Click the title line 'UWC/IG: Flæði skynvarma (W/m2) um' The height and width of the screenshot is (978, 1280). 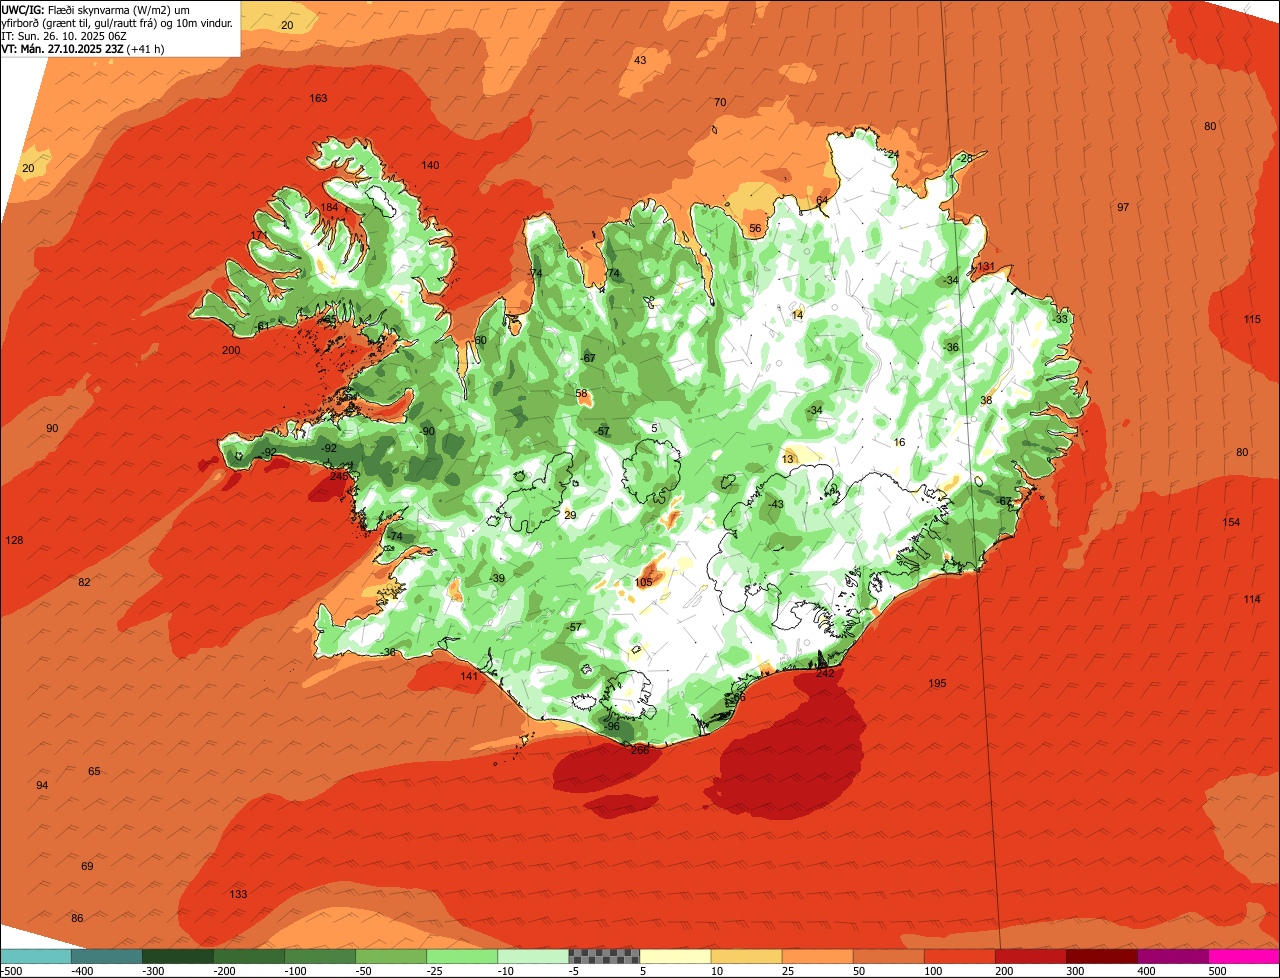[97, 8]
